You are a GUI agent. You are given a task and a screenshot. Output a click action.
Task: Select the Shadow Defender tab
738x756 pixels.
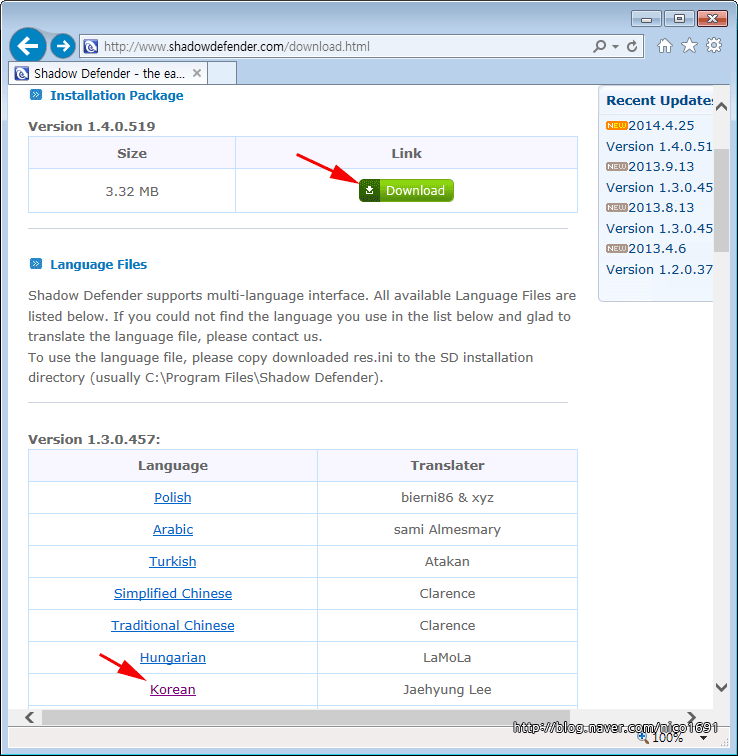(x=108, y=73)
